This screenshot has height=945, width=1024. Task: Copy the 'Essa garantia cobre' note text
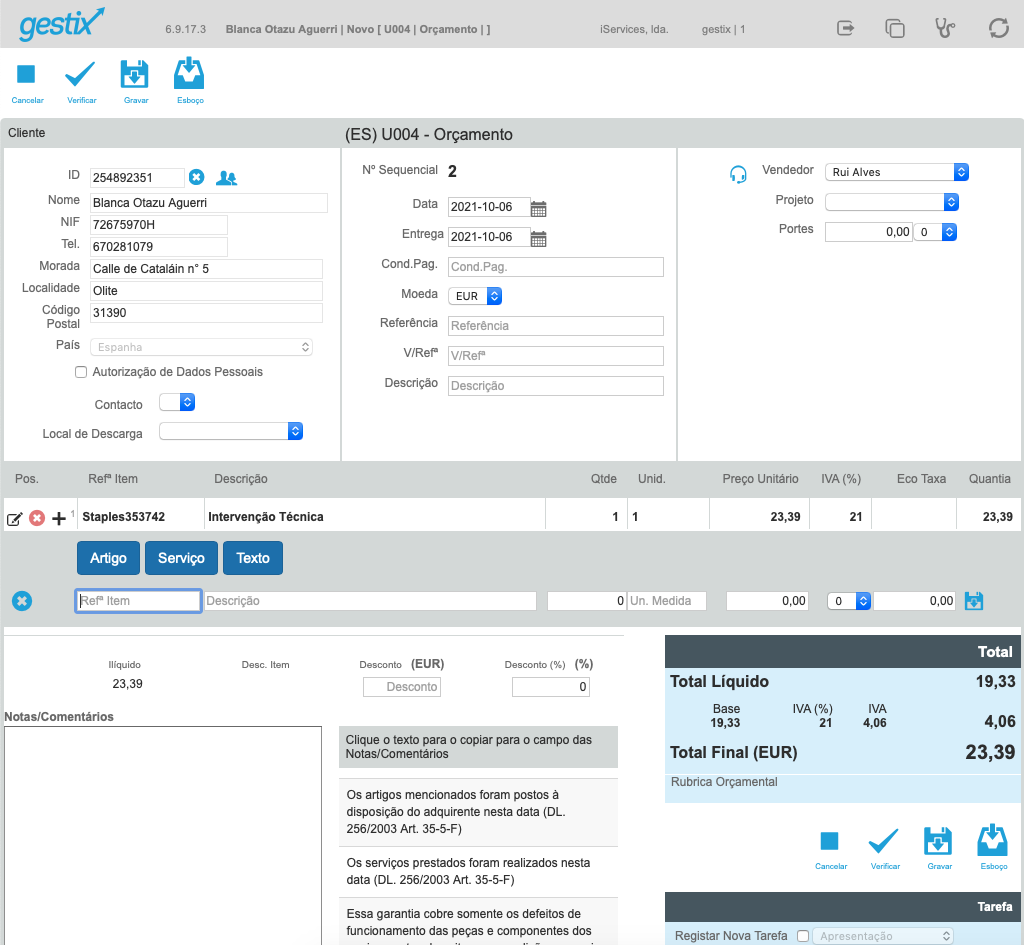click(x=478, y=921)
